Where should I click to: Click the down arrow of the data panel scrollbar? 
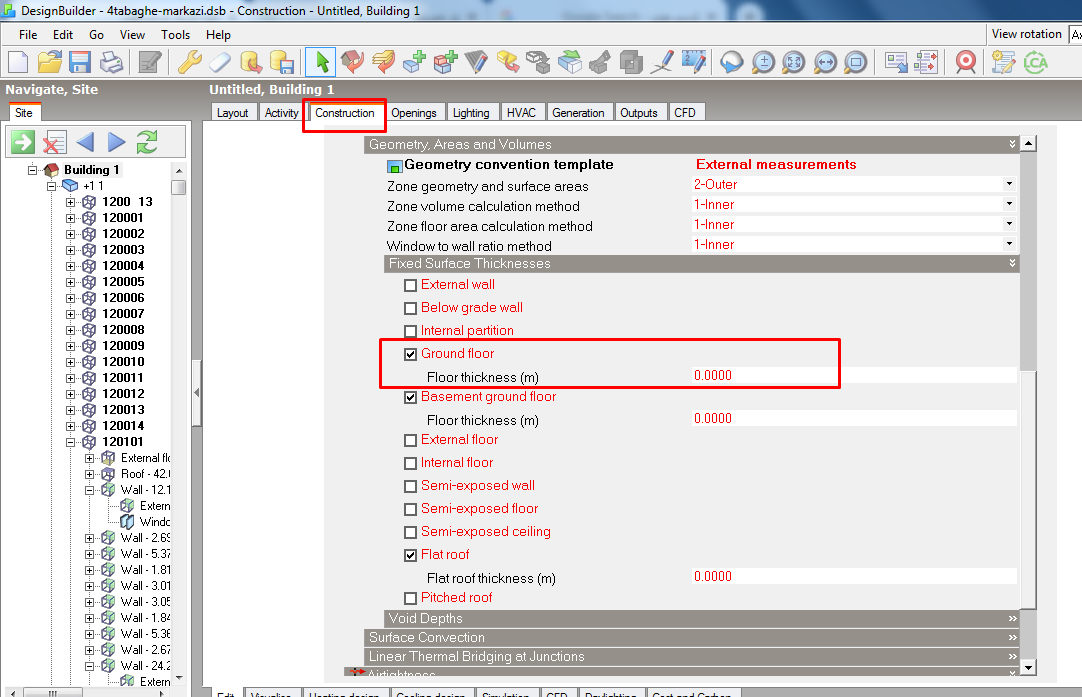click(1028, 667)
